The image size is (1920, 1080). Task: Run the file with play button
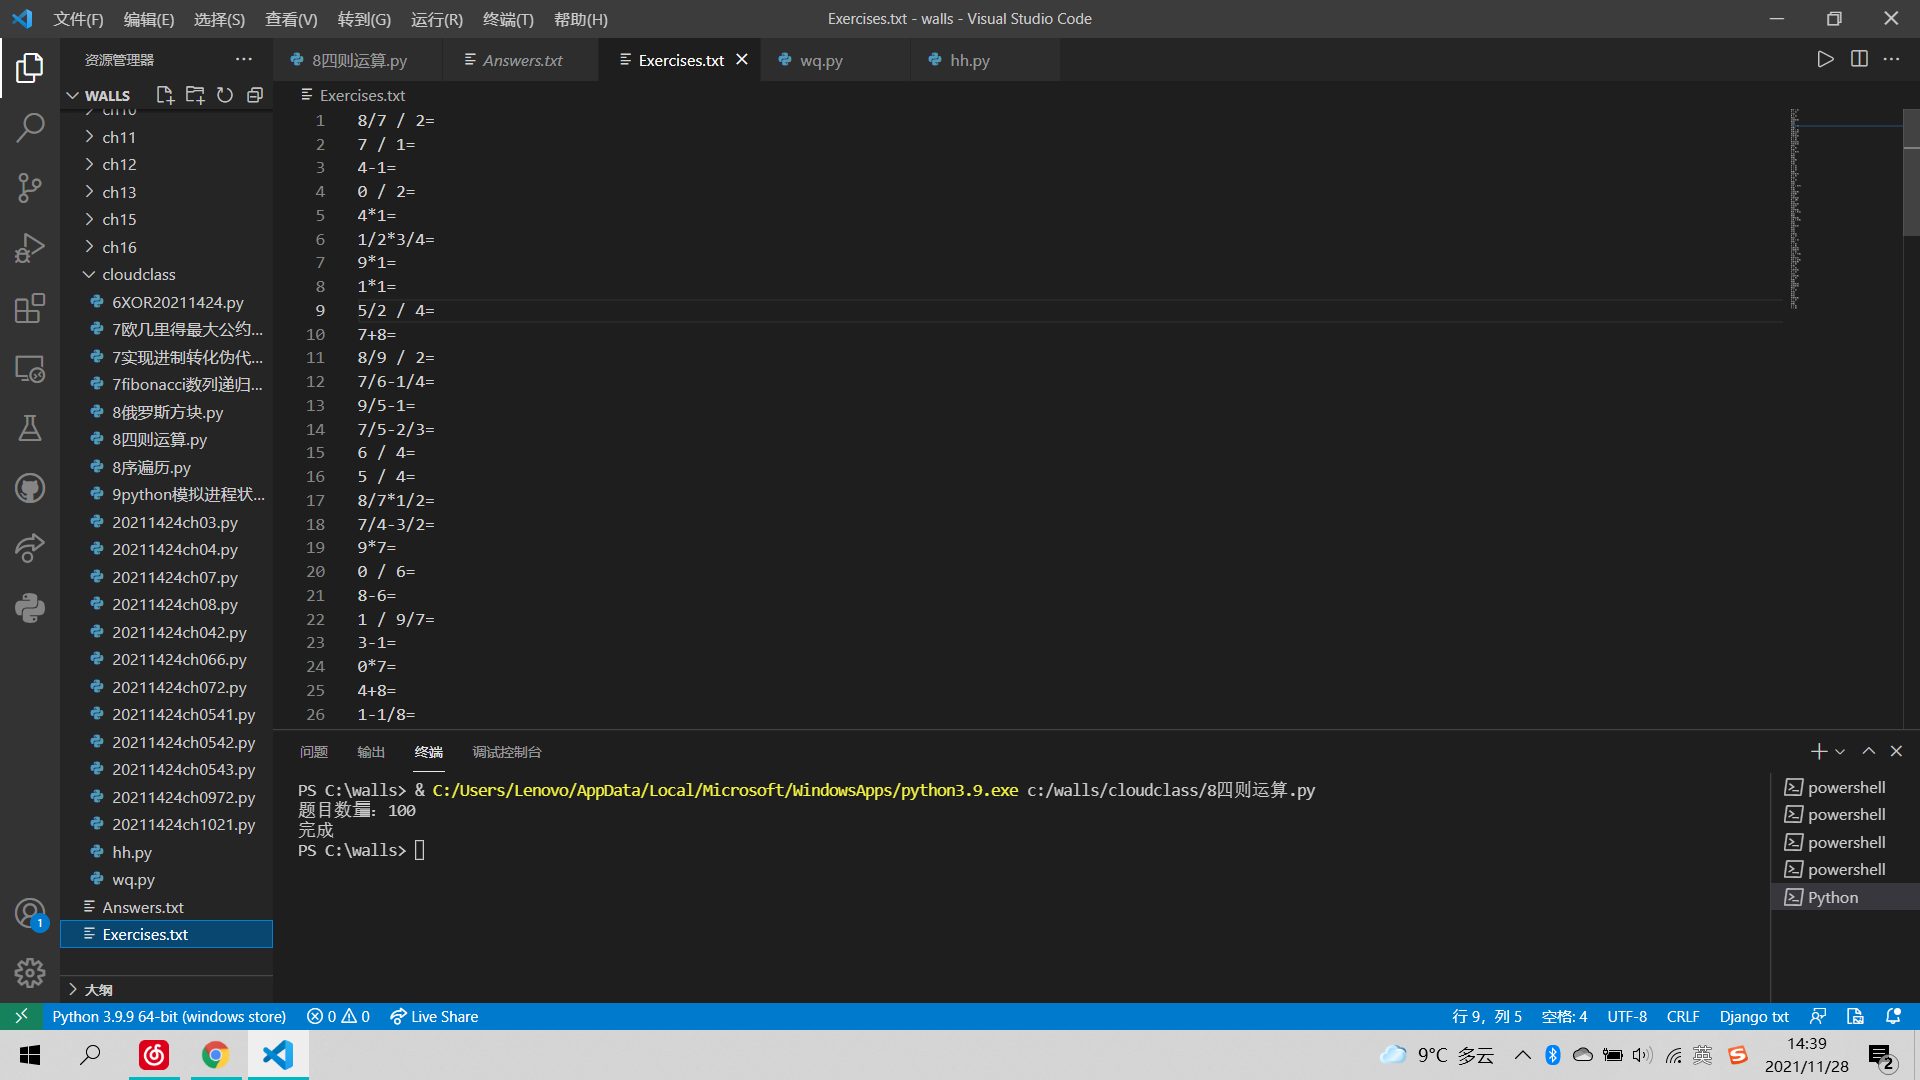(1825, 59)
